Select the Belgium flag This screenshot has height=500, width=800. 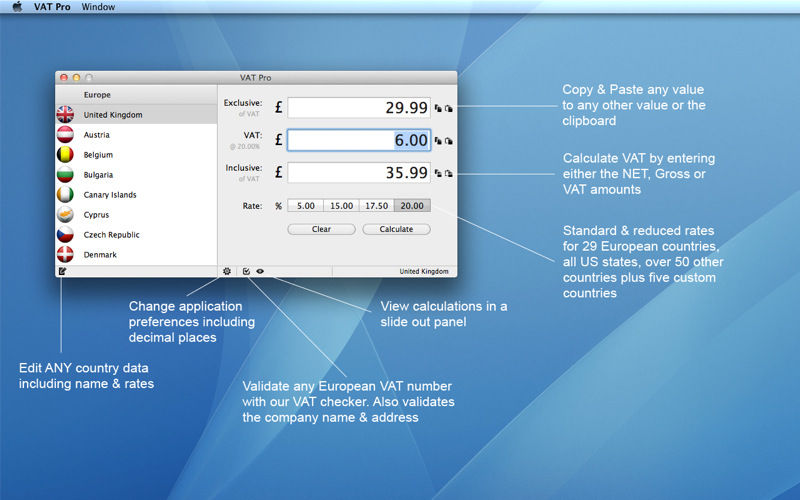(x=65, y=155)
